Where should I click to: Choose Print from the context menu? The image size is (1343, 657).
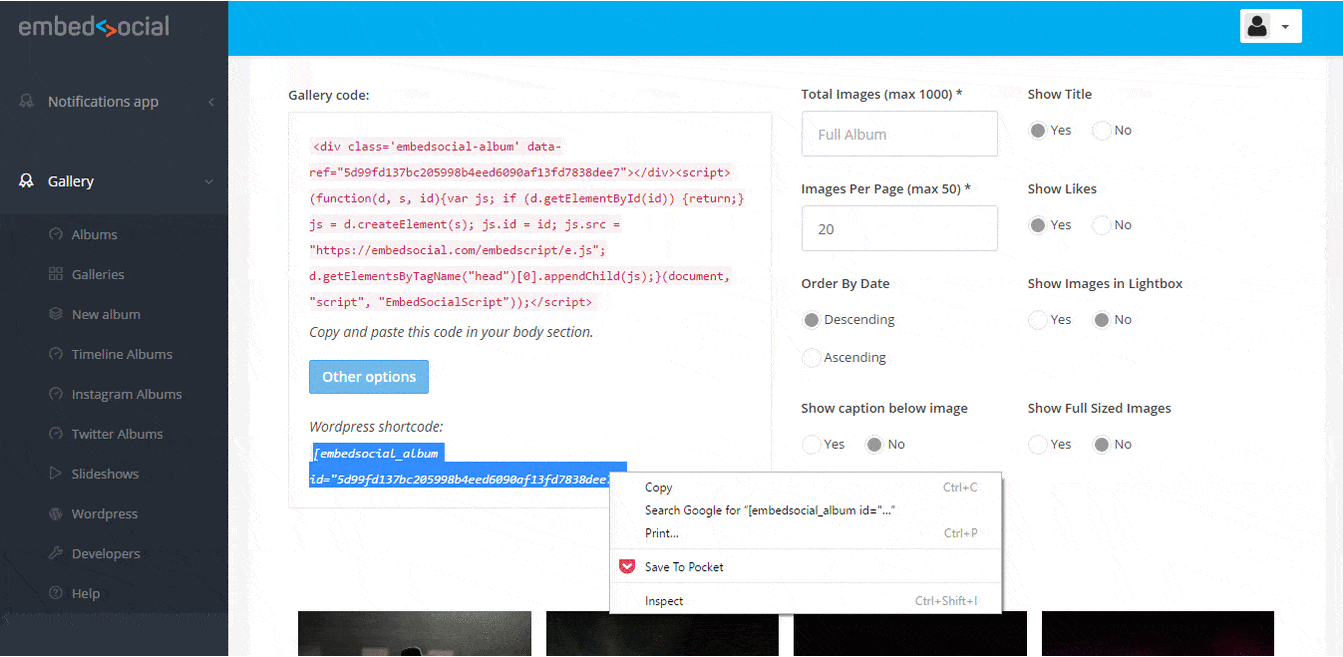[806, 533]
